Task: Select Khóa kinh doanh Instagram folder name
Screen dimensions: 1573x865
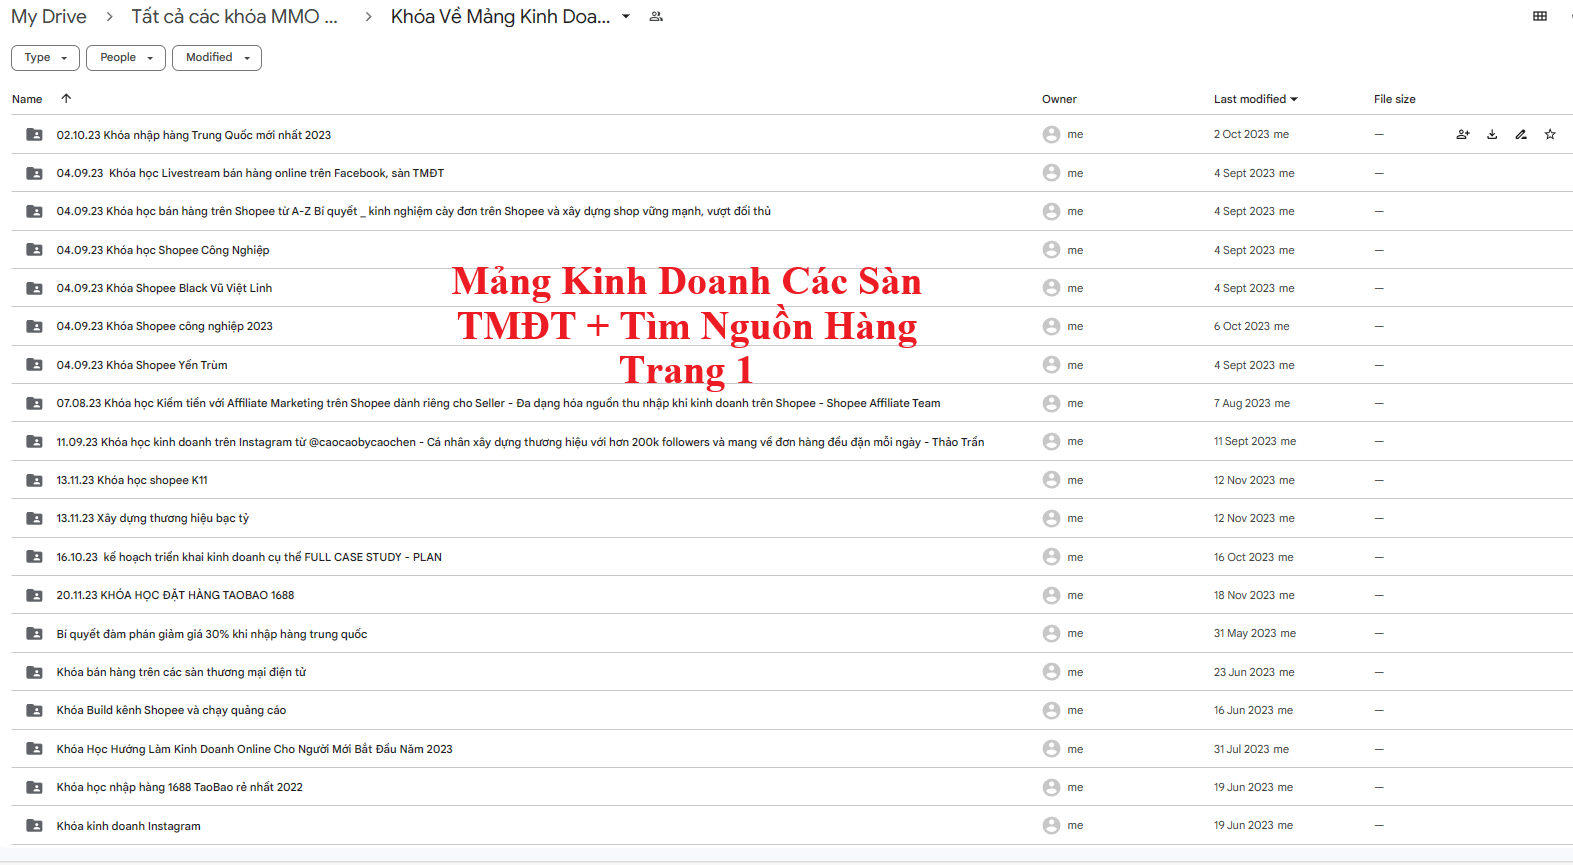Action: [x=128, y=826]
